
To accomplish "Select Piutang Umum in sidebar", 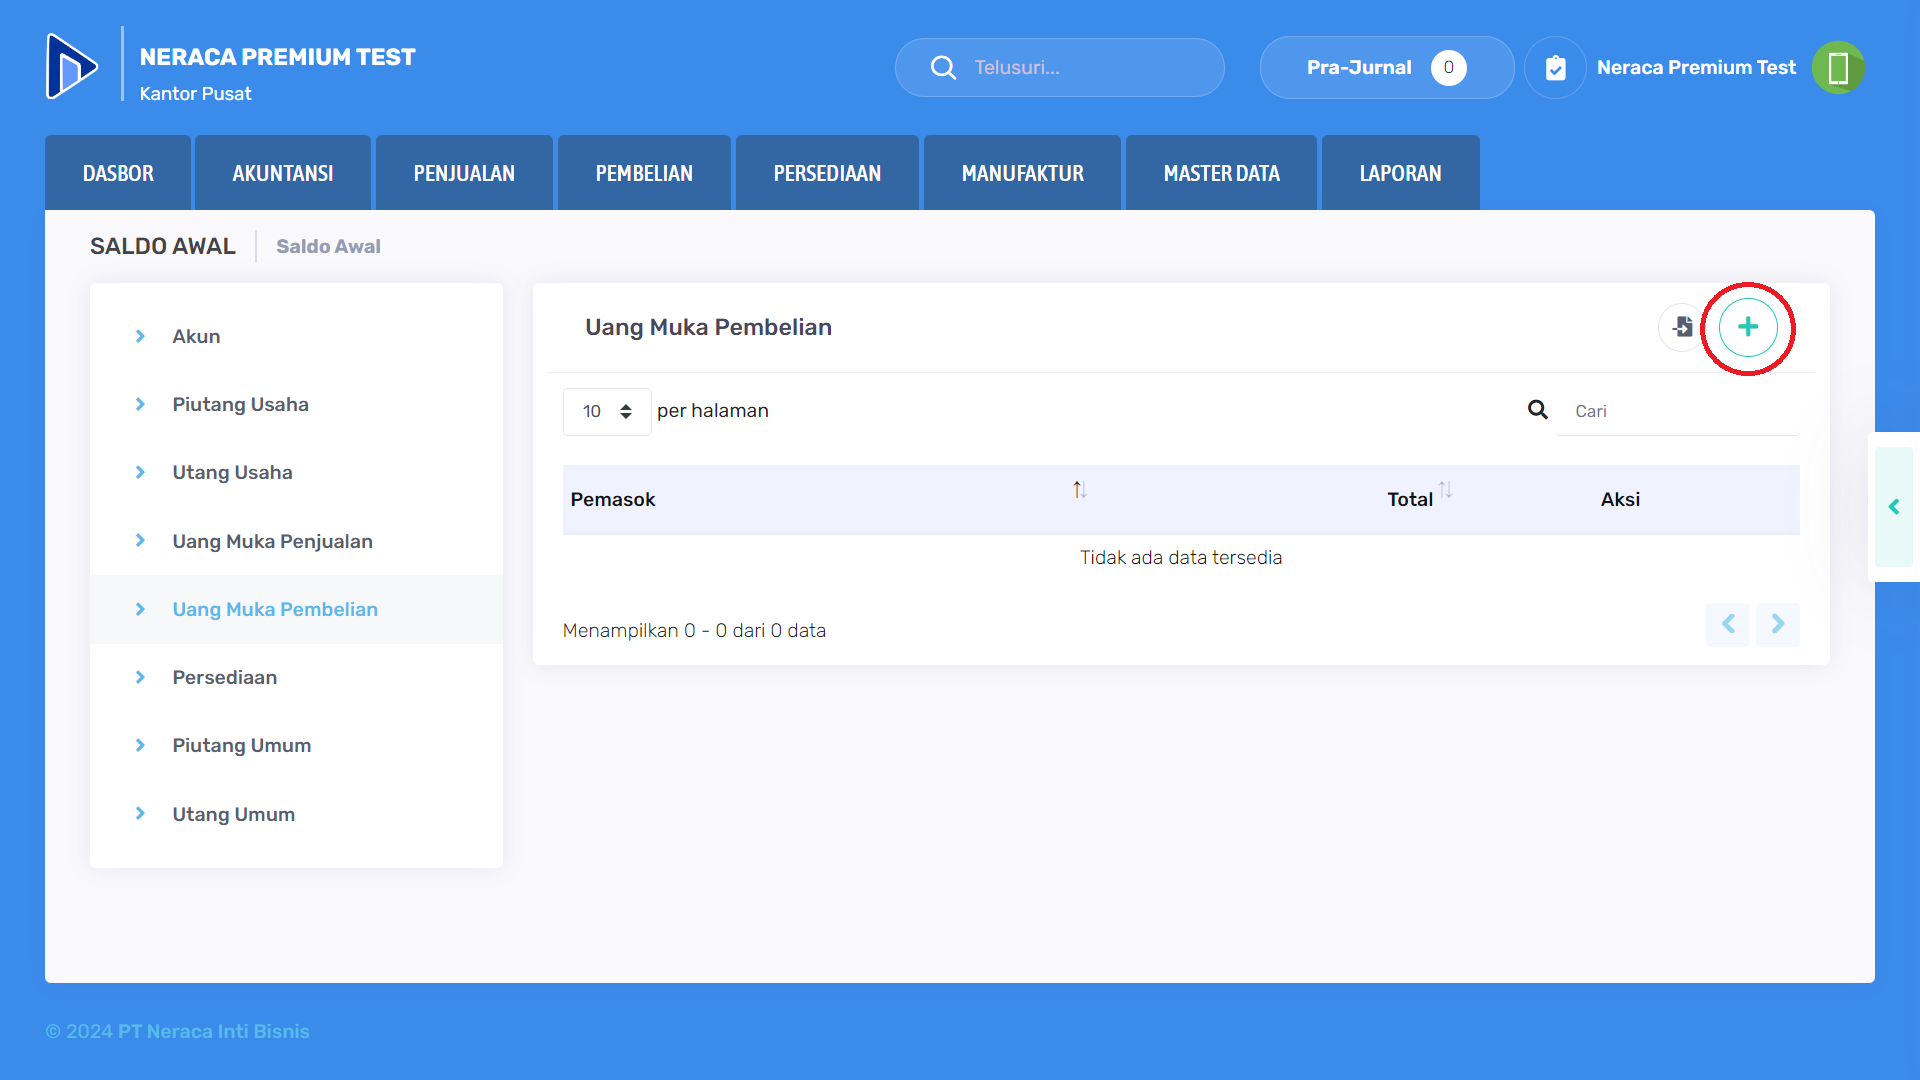I will point(296,745).
